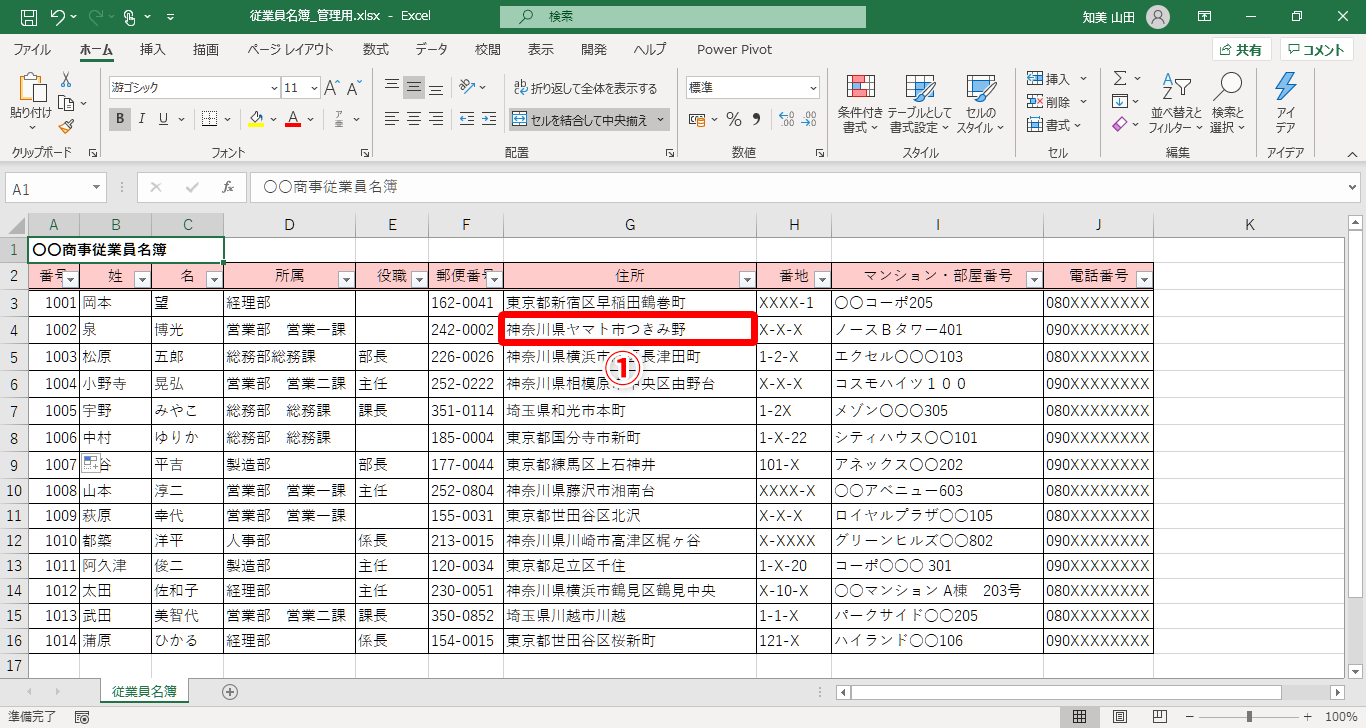Align cell text to the left
1366x728 pixels.
(392, 119)
